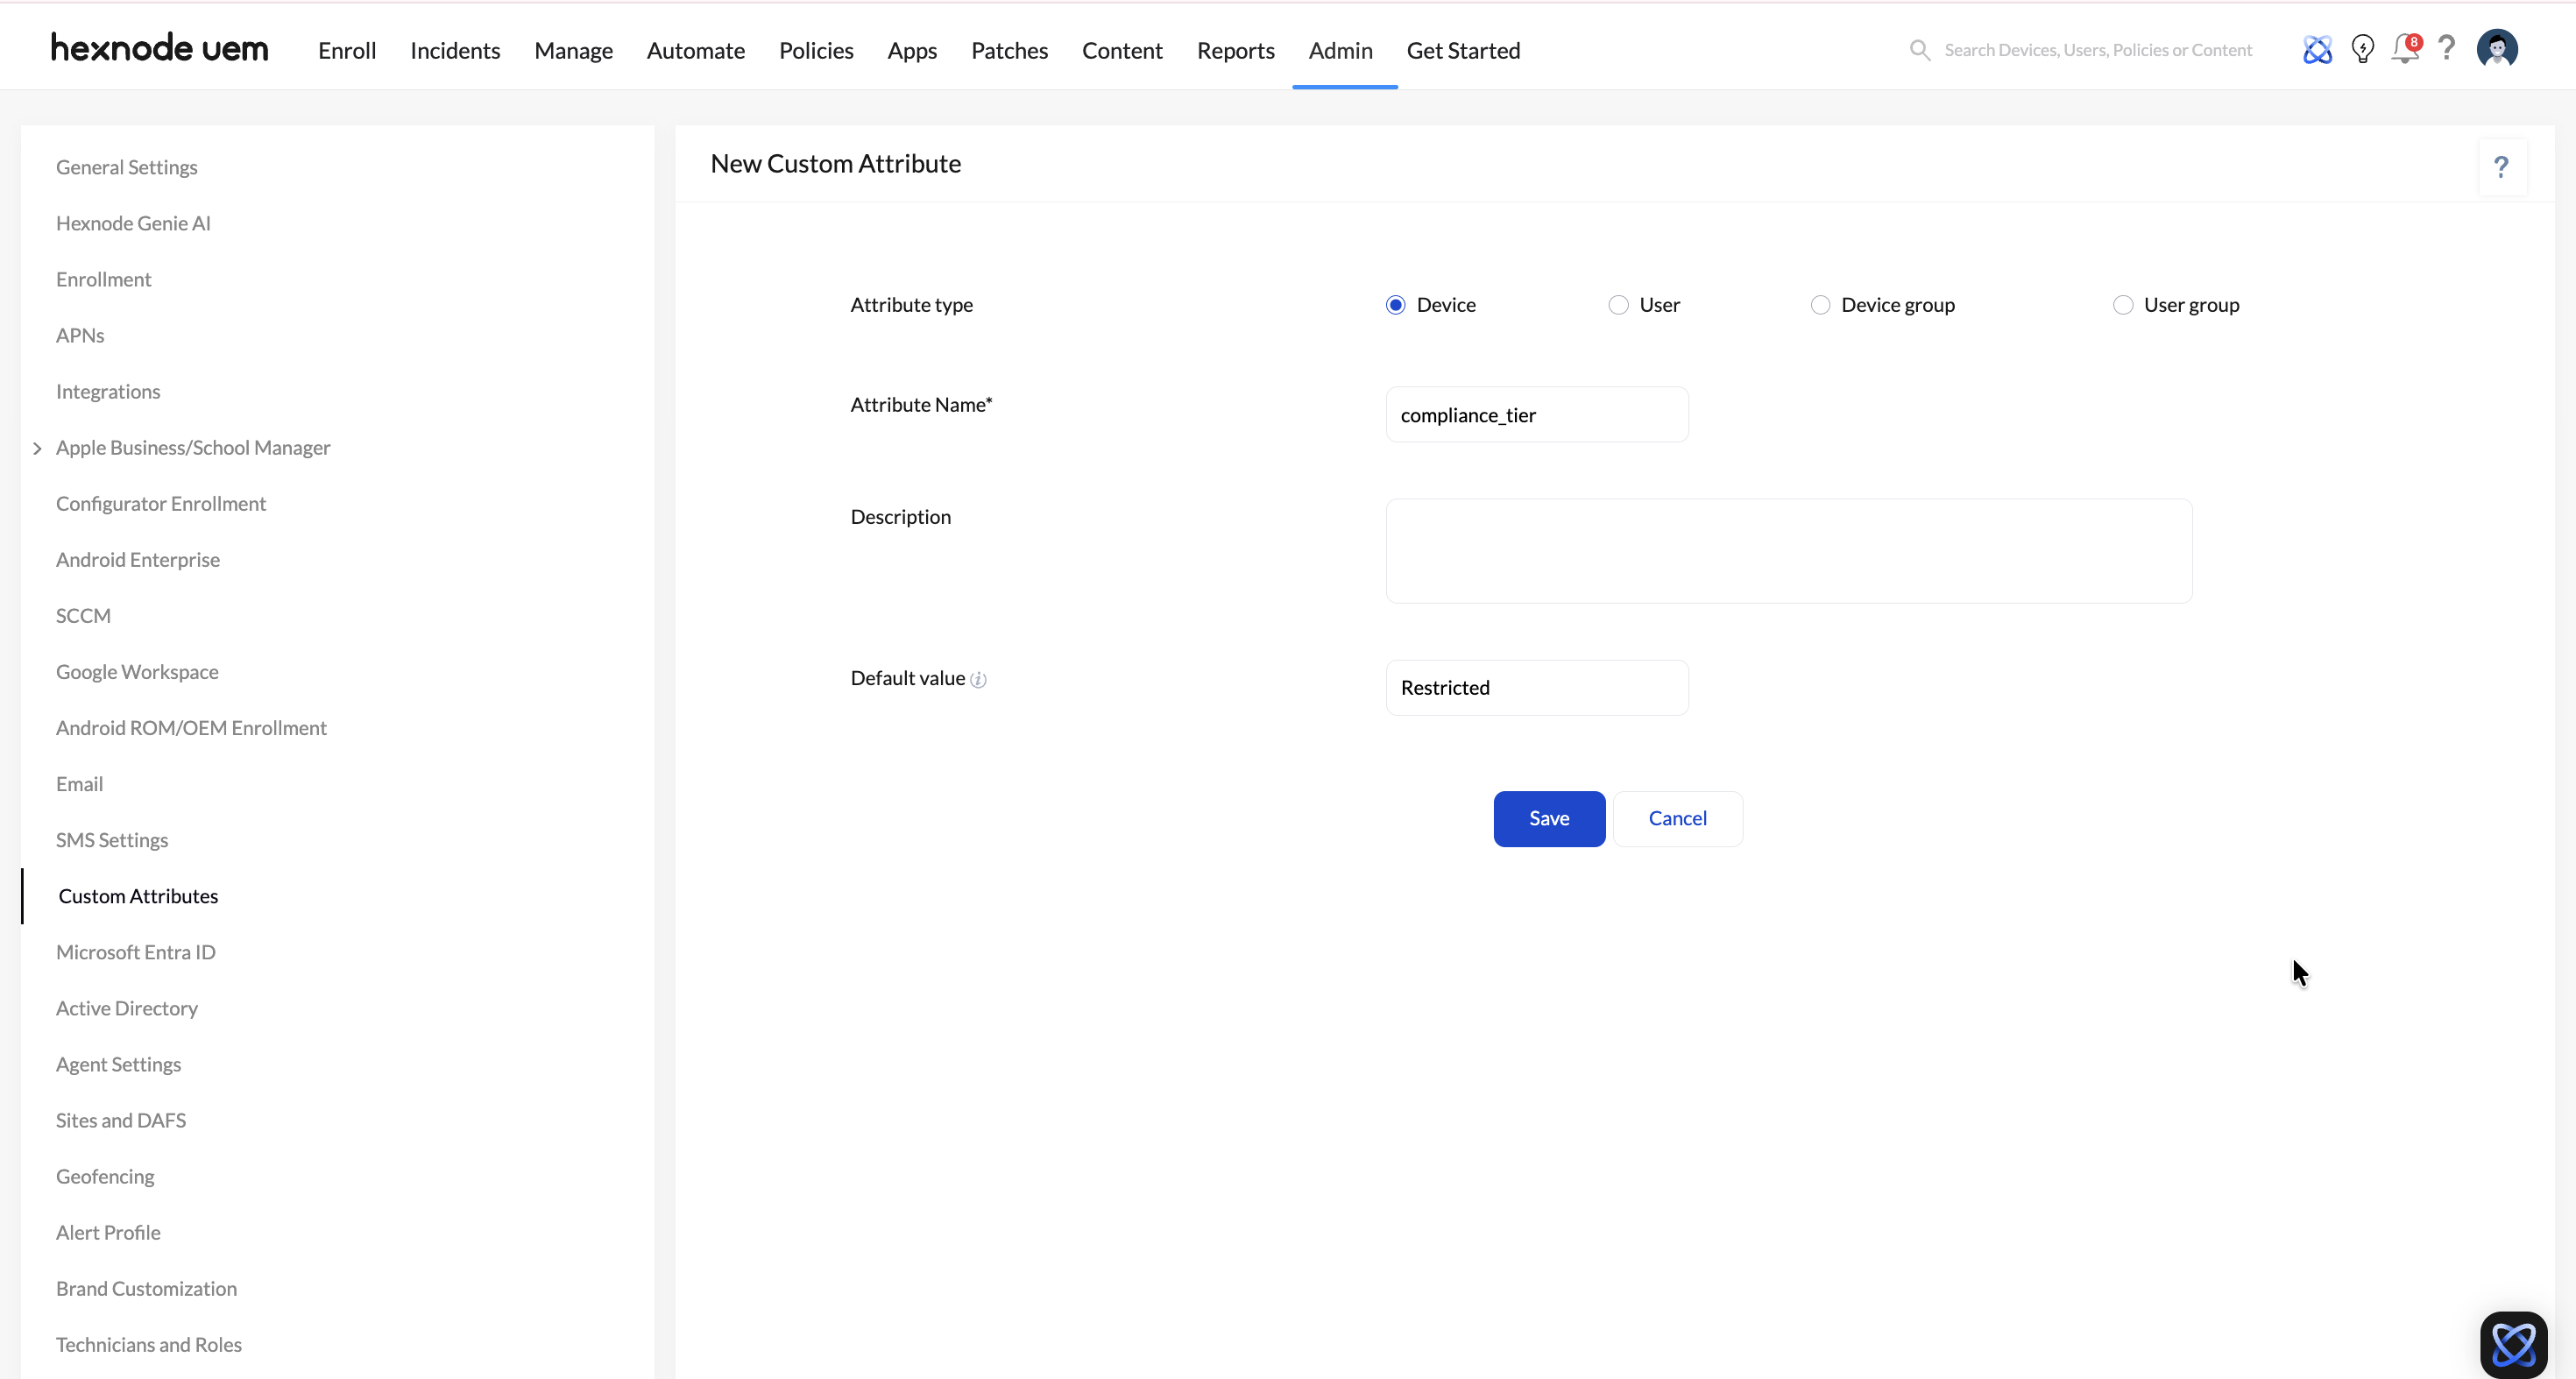The height and width of the screenshot is (1379, 2576).
Task: Open the notifications bell icon
Action: tap(2405, 49)
